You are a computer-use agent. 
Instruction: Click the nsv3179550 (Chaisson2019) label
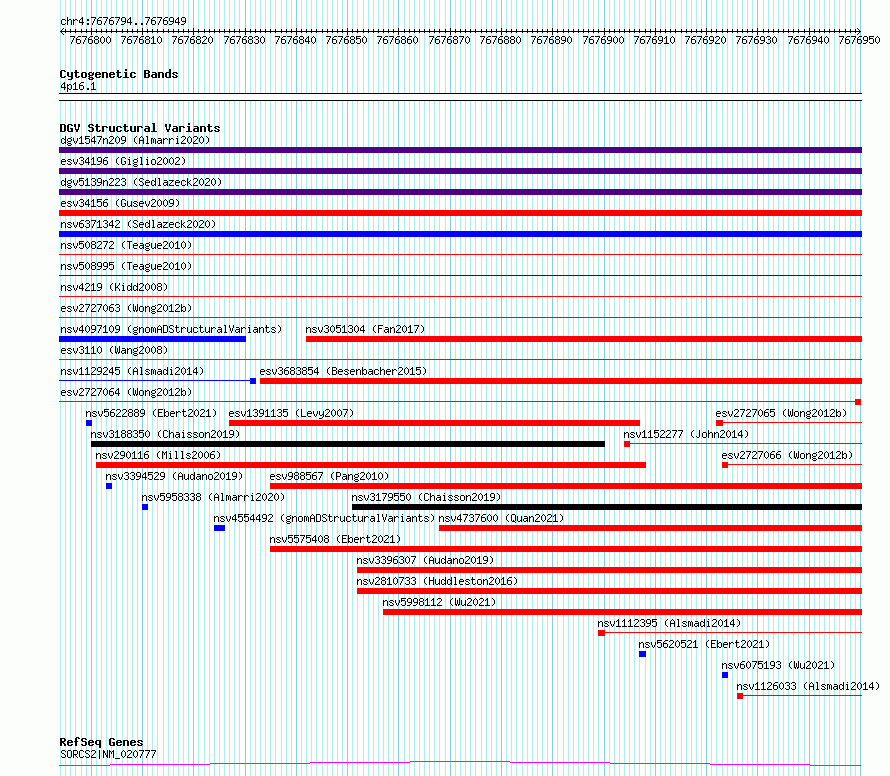tap(426, 497)
